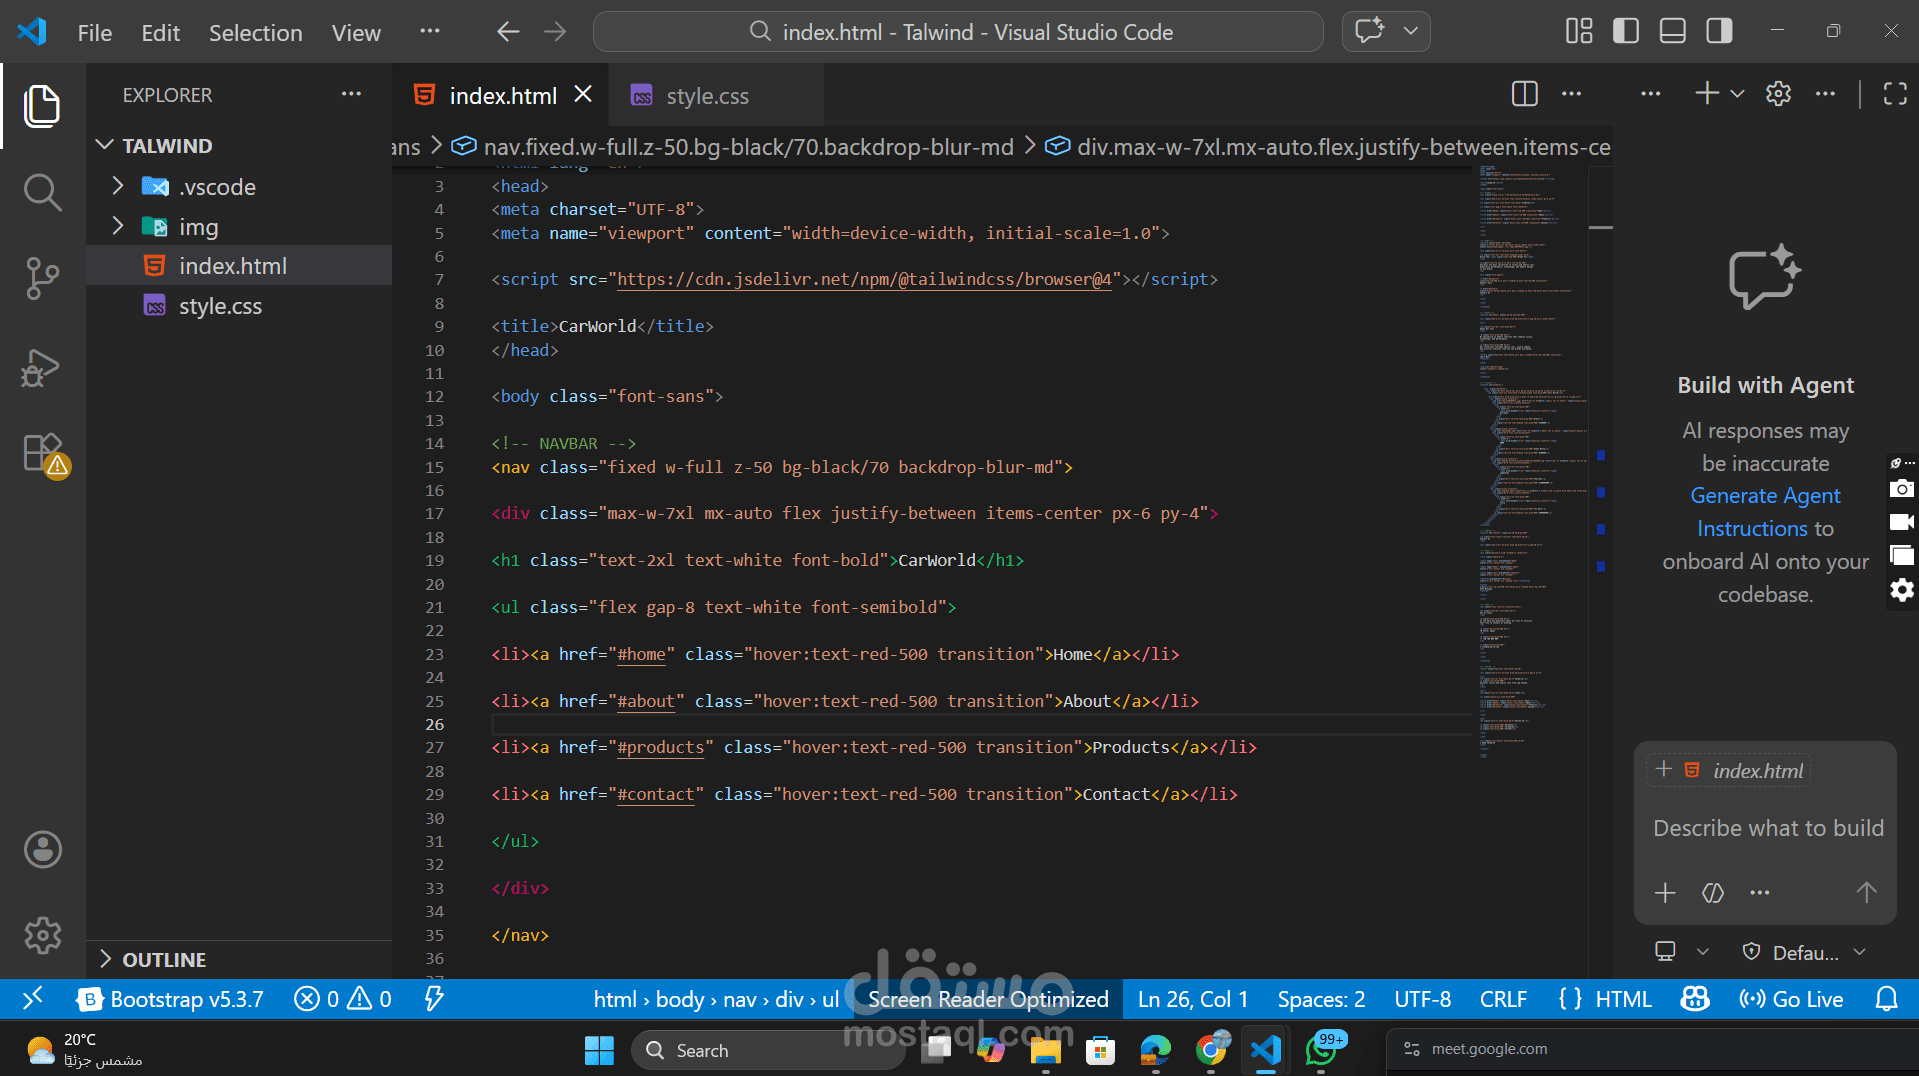Open the Windows Start menu
The width and height of the screenshot is (1919, 1076).
(x=599, y=1050)
